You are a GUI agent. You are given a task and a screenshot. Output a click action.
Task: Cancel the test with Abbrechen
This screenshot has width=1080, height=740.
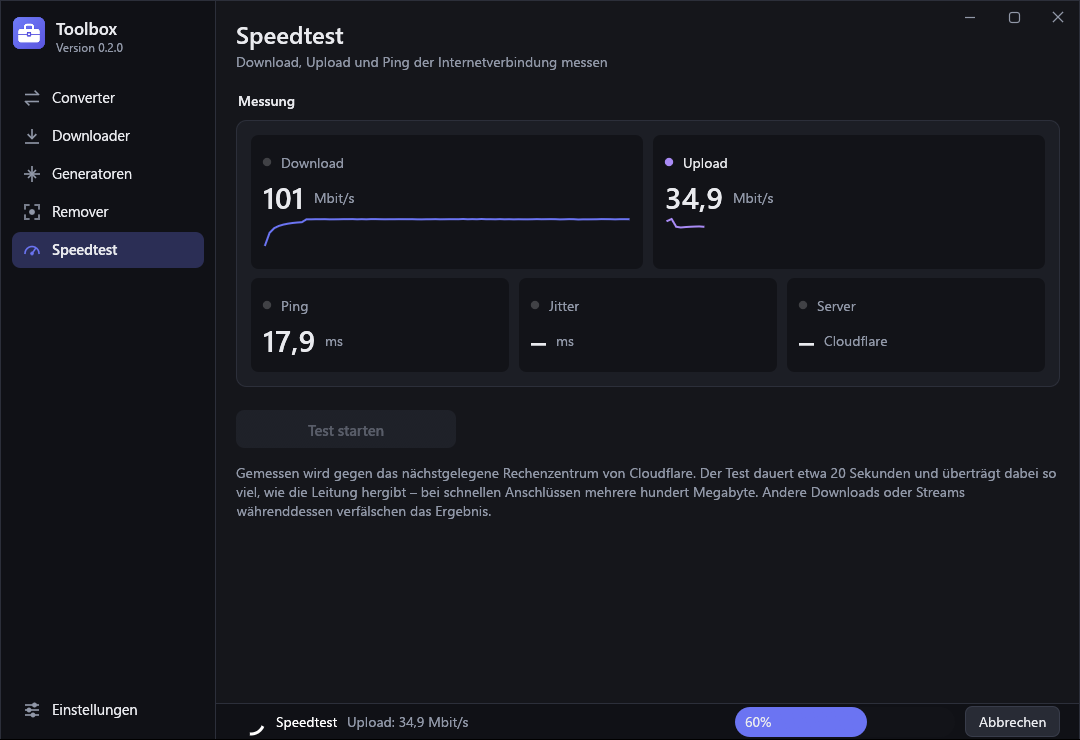point(1012,722)
